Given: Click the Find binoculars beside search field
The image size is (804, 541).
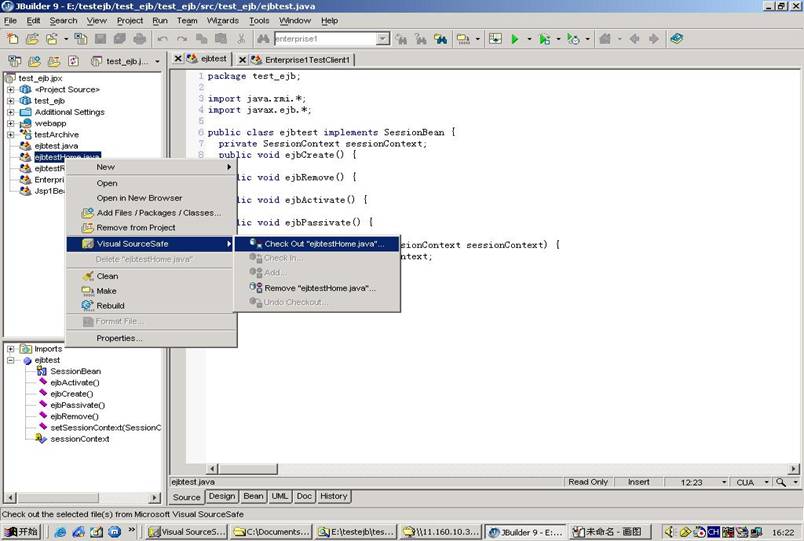Looking at the screenshot, I should [263, 39].
